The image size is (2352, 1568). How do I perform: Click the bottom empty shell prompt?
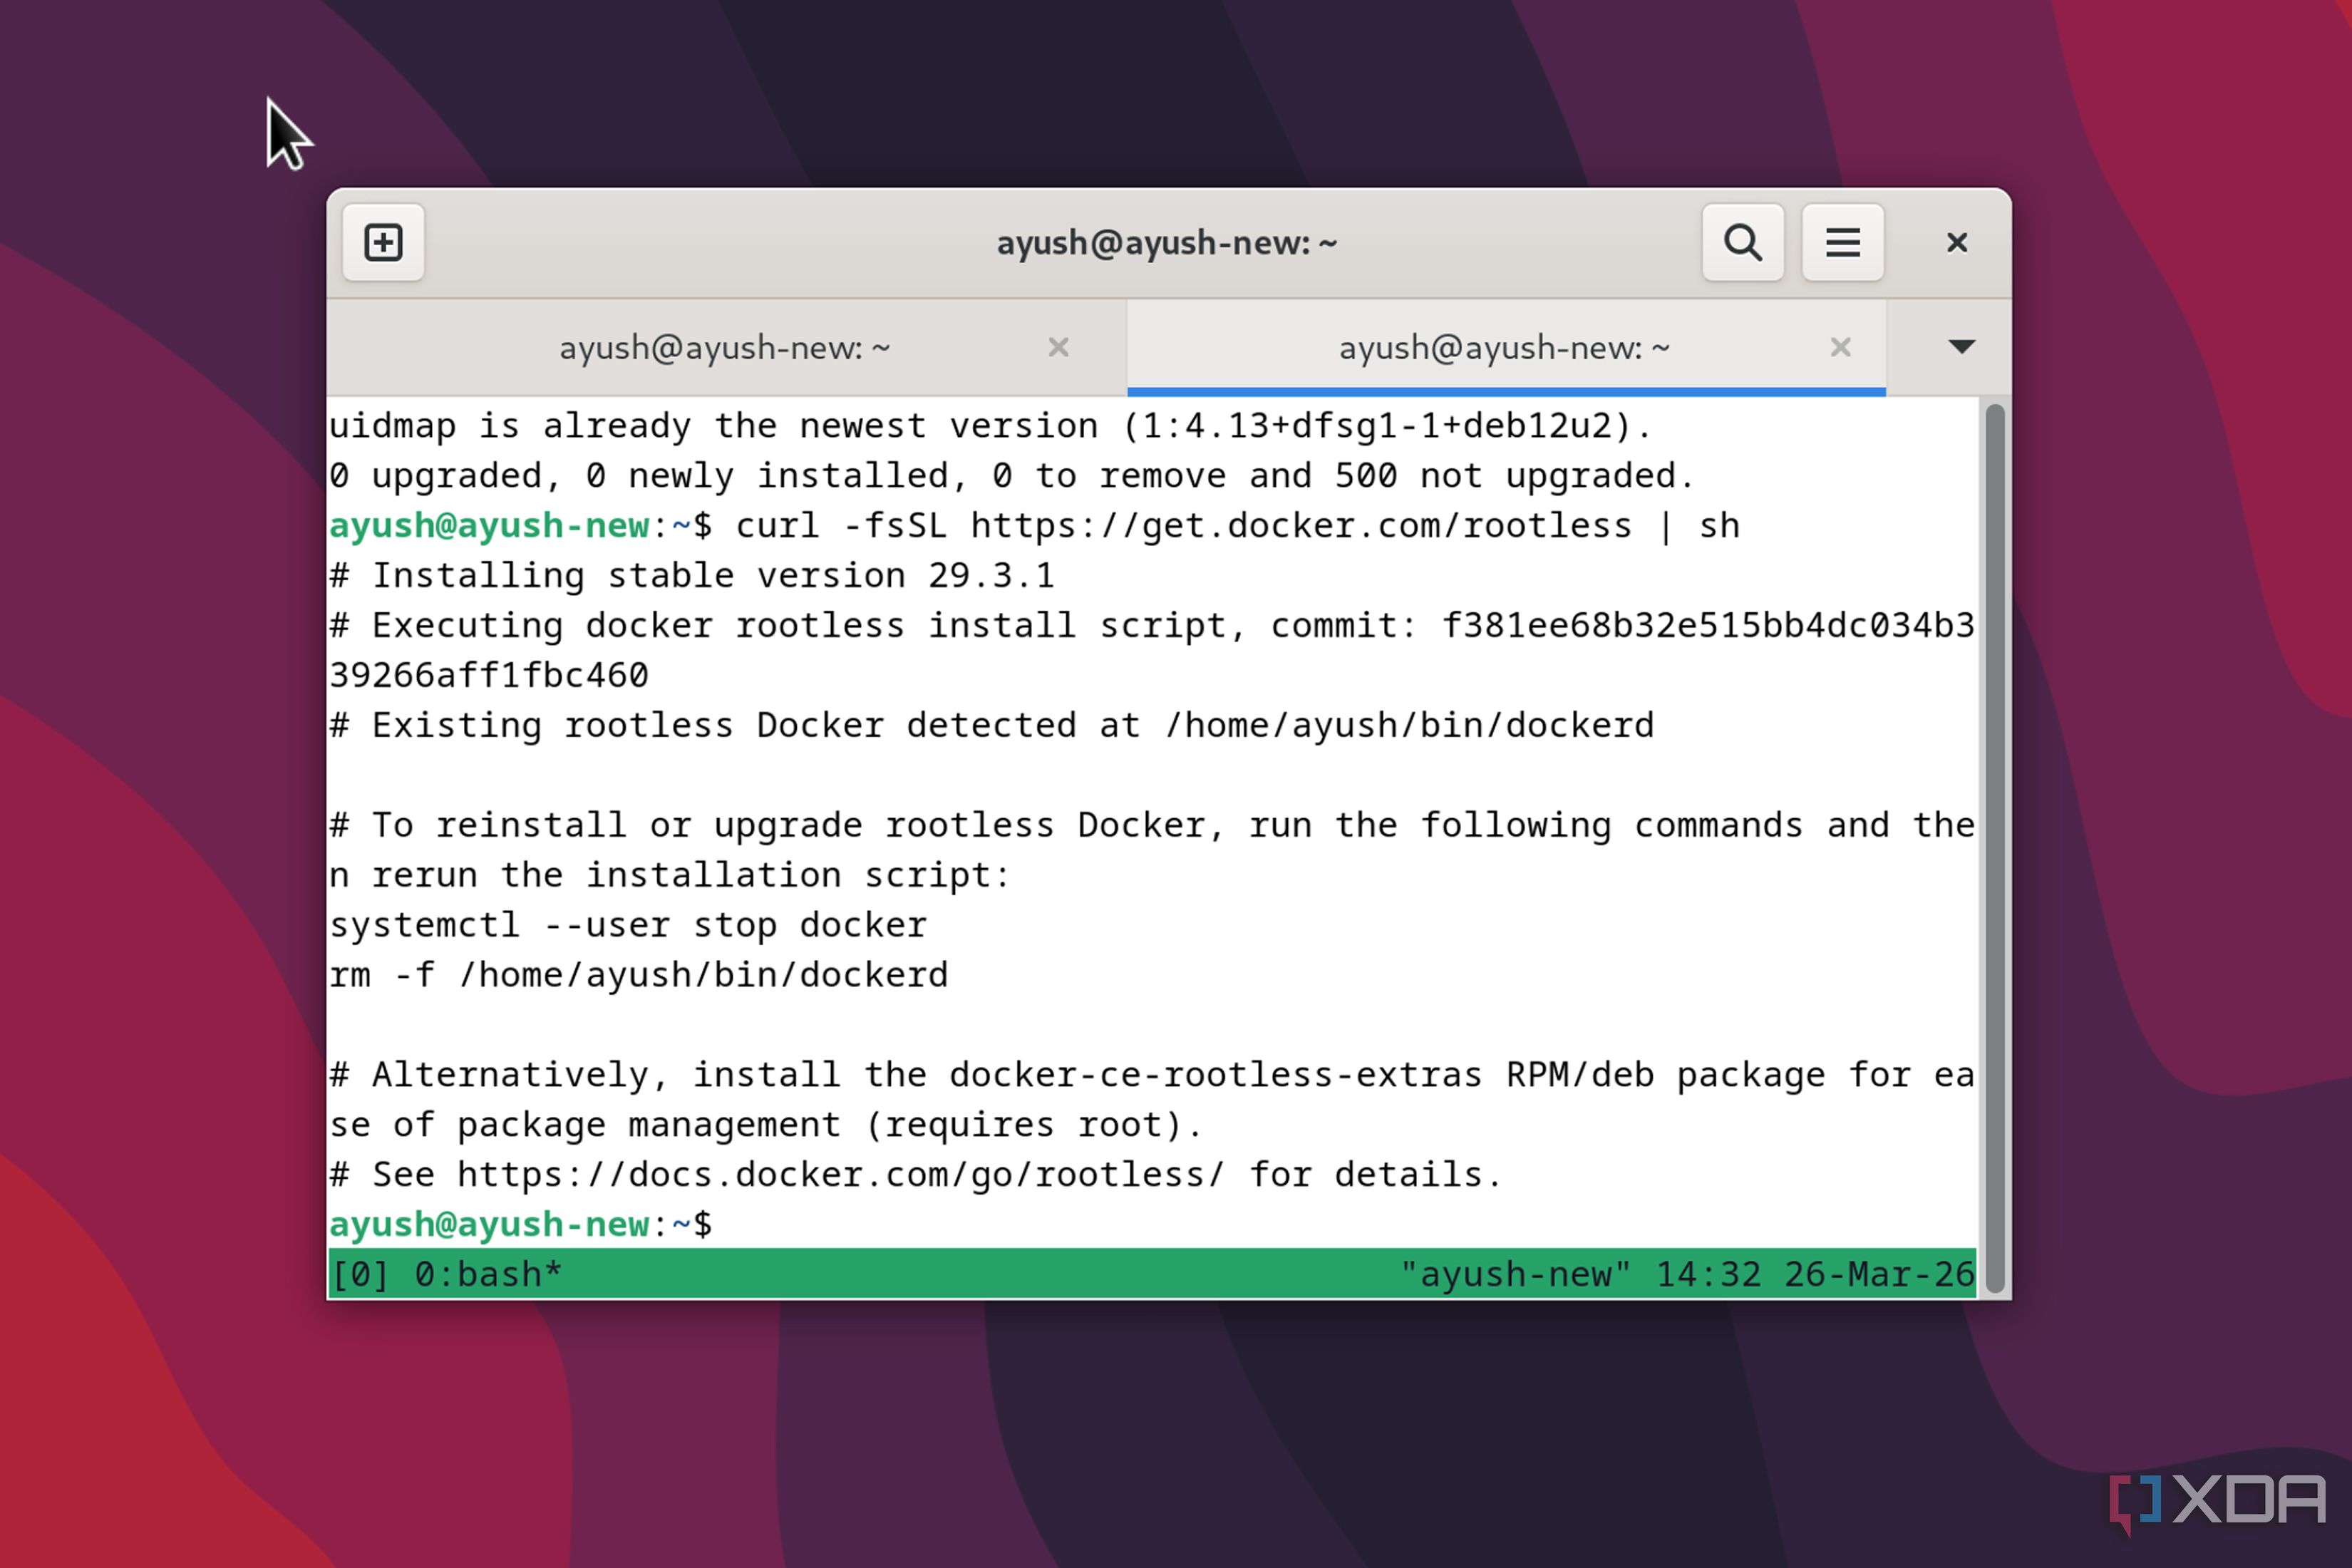click(521, 1225)
